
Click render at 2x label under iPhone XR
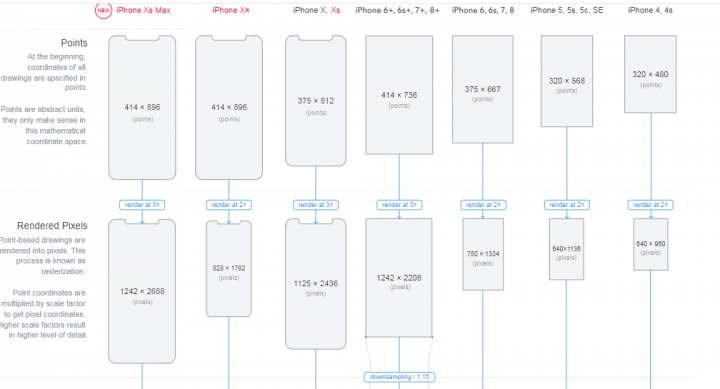[x=229, y=205]
